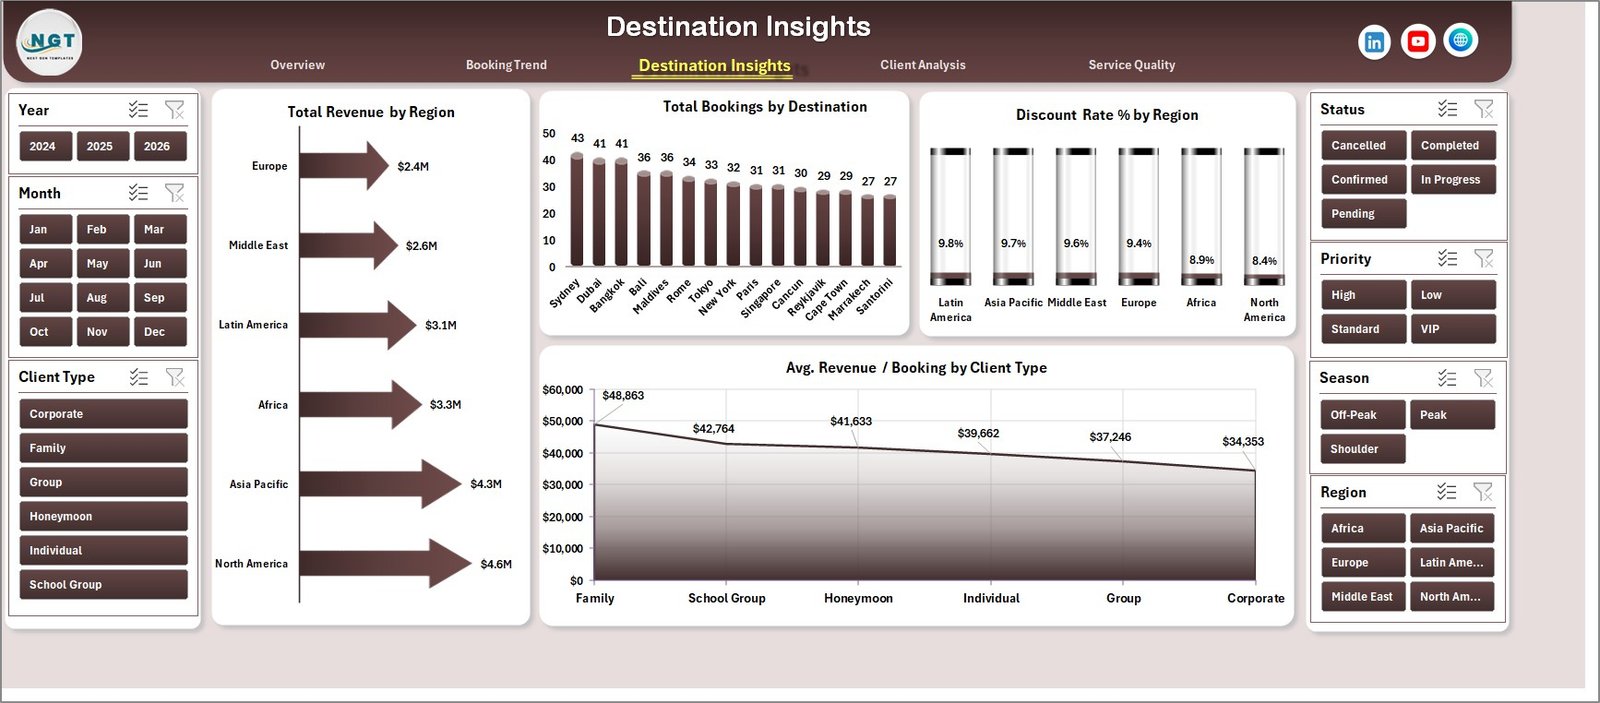This screenshot has width=1600, height=703.
Task: Filter region by Asia Pacific
Action: coord(1453,528)
